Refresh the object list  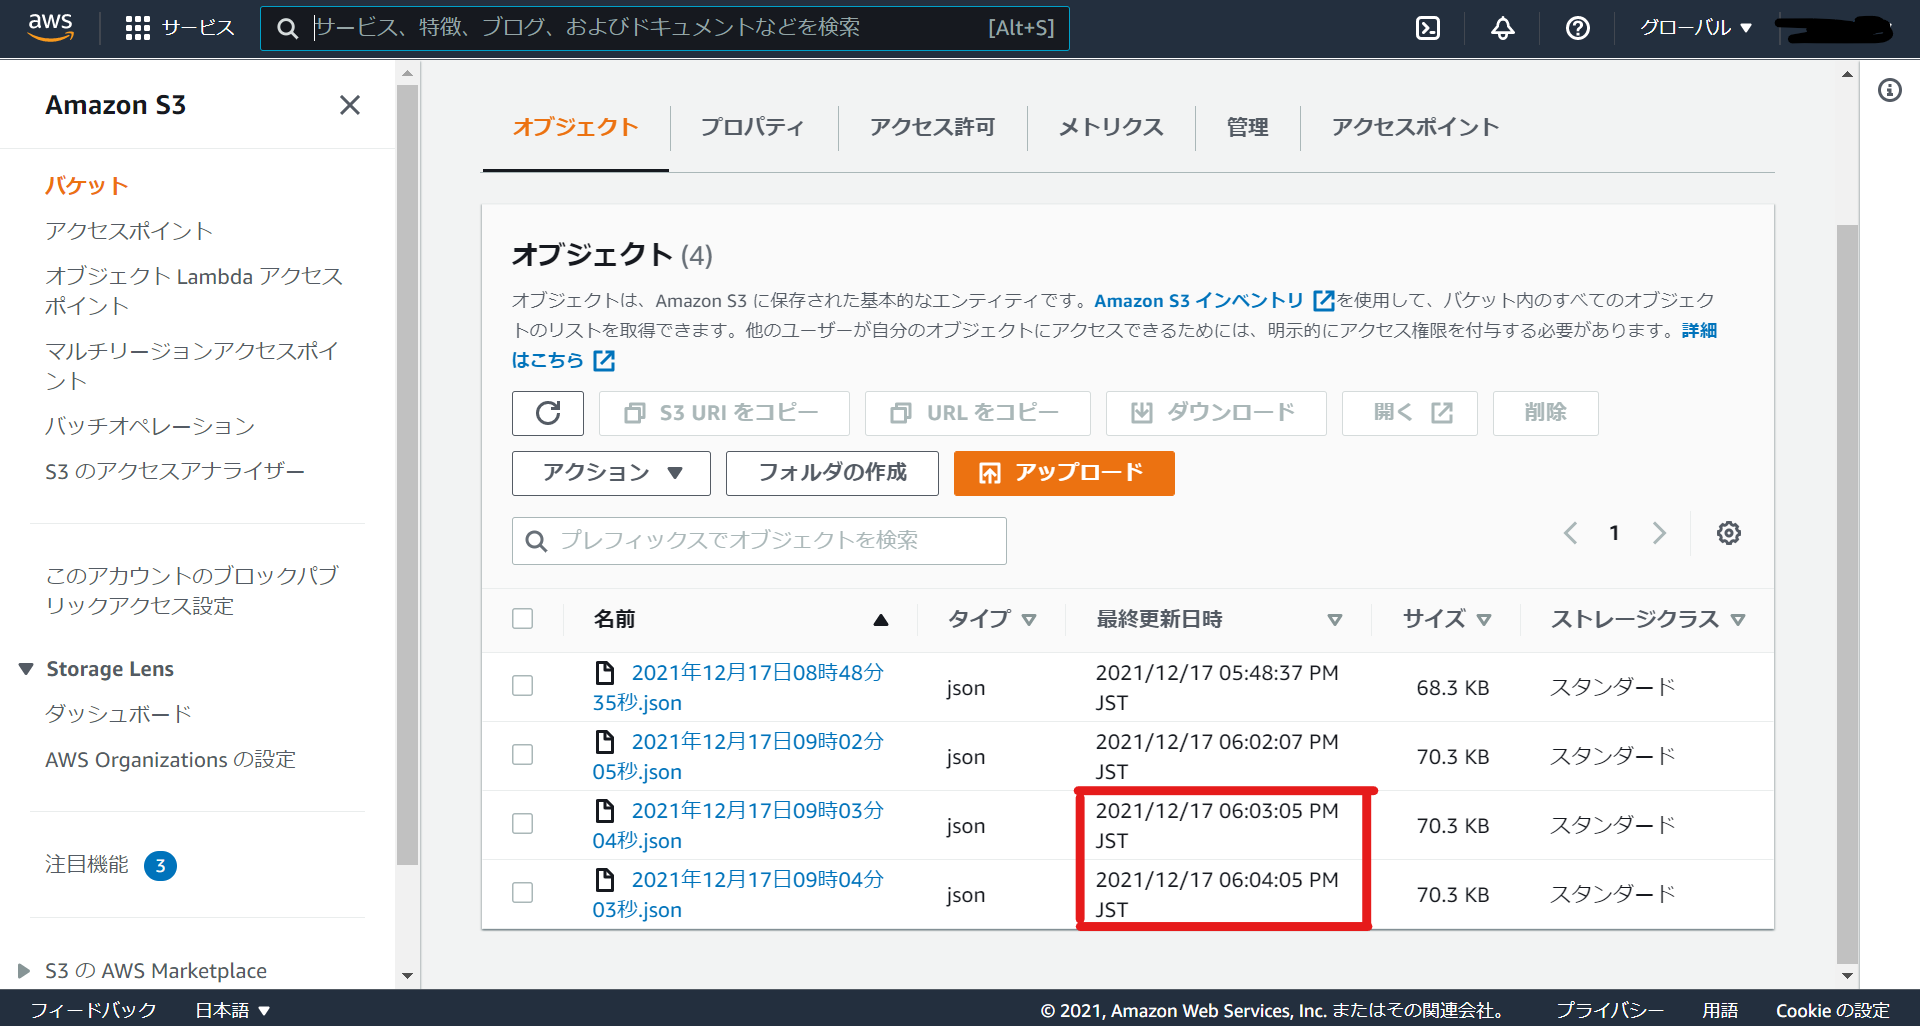(547, 413)
